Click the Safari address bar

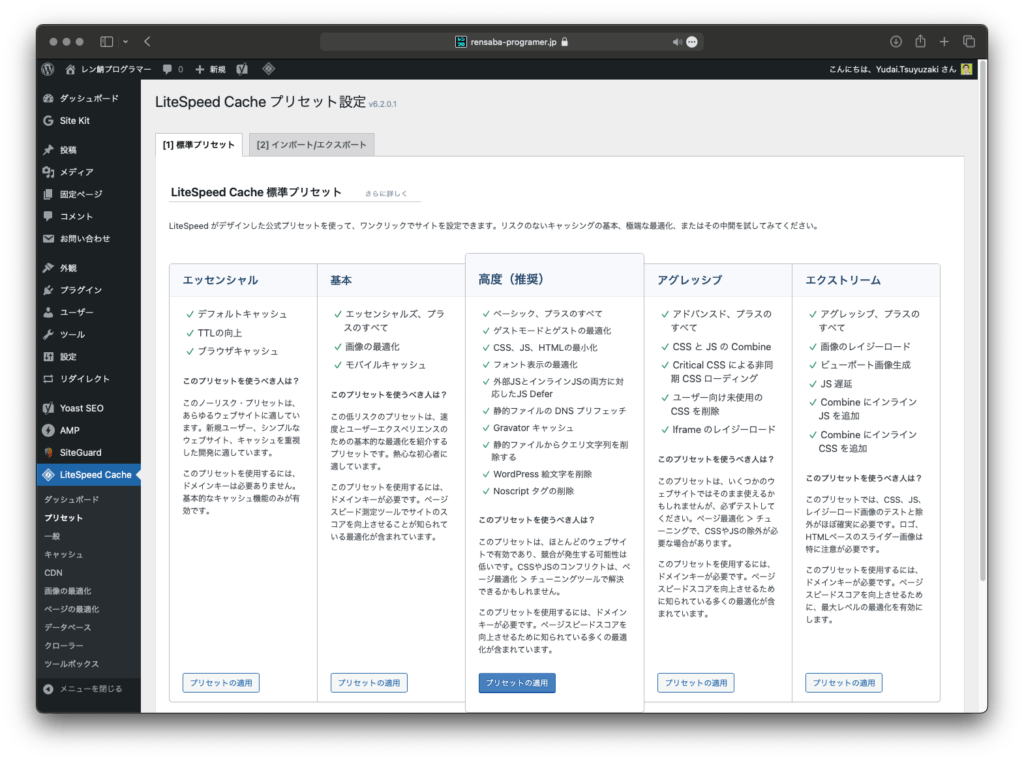tap(511, 42)
